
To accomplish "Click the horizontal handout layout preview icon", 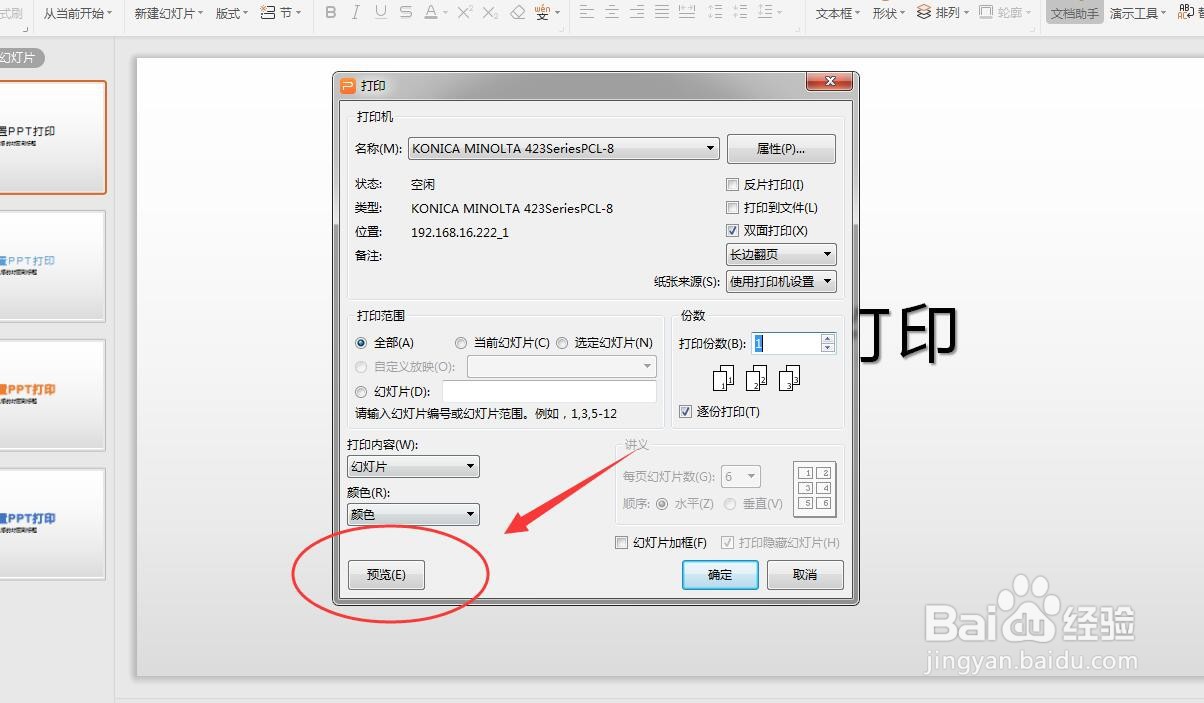I will (x=815, y=487).
